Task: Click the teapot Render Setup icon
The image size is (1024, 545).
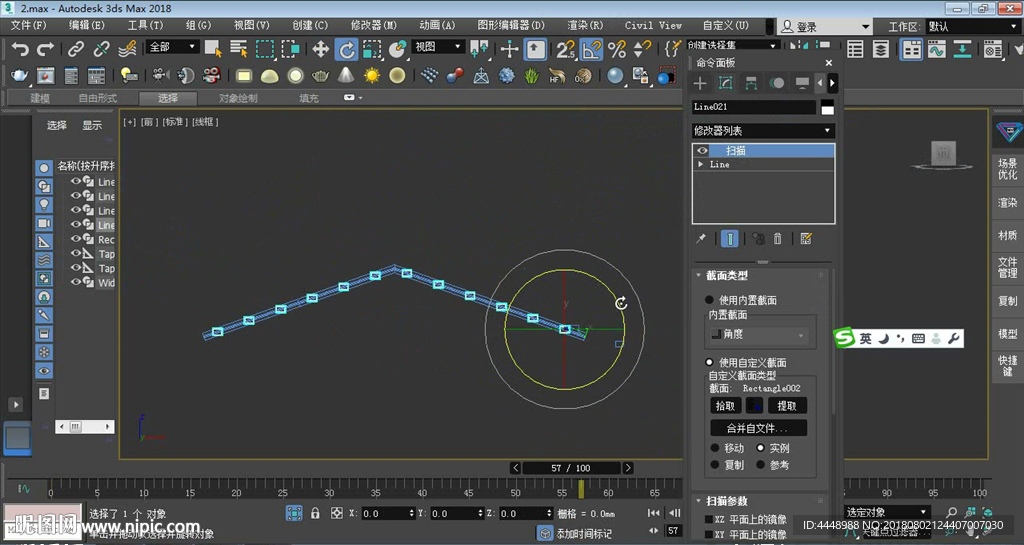Action: point(20,76)
